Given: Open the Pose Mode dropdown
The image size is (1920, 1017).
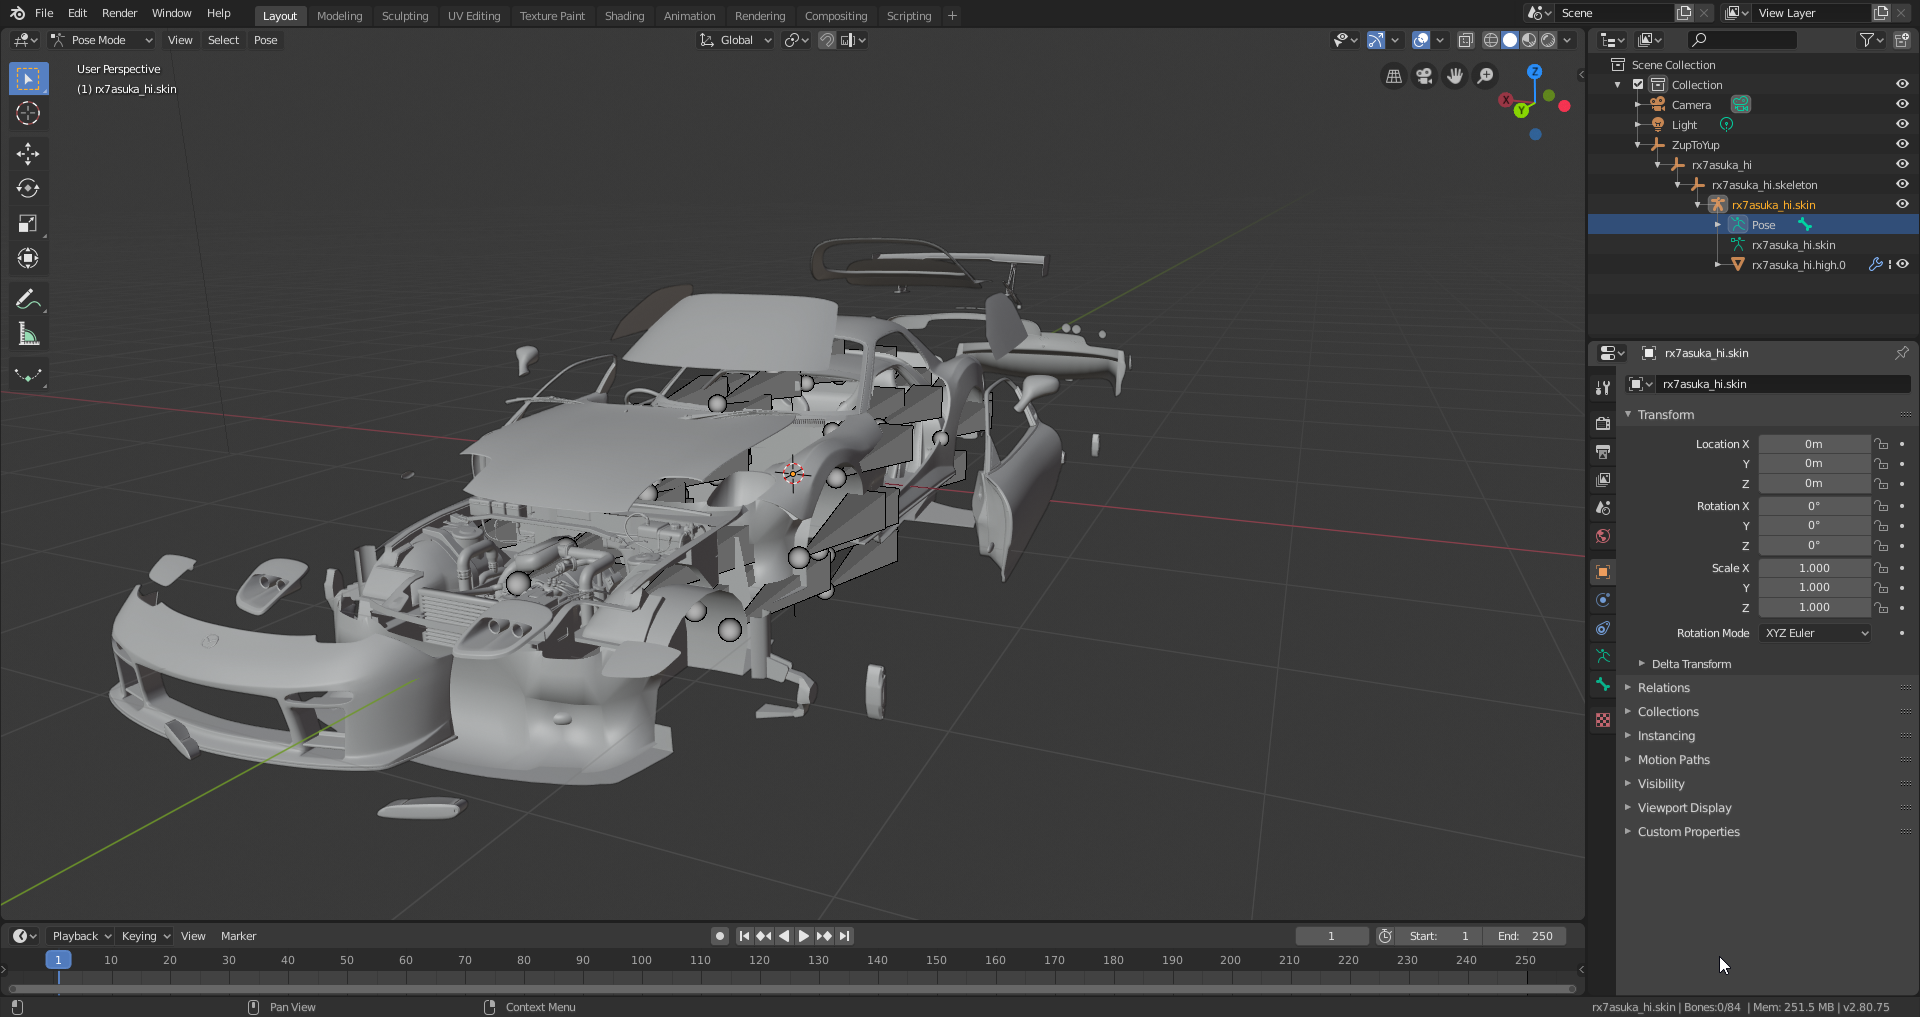Looking at the screenshot, I should click(102, 40).
